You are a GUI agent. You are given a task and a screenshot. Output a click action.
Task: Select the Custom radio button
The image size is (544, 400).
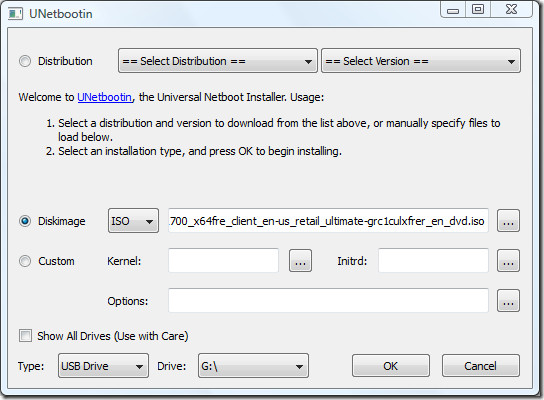pyautogui.click(x=25, y=261)
